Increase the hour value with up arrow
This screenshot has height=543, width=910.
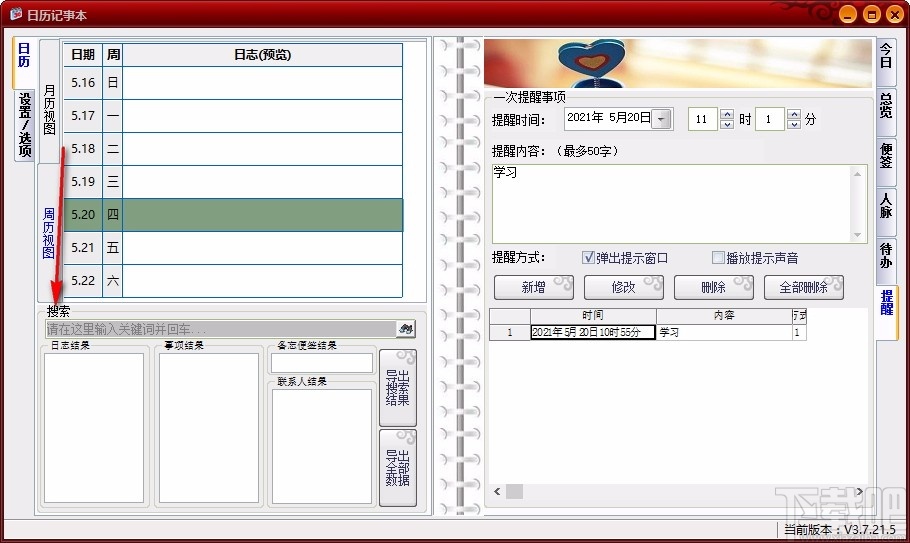[x=727, y=114]
